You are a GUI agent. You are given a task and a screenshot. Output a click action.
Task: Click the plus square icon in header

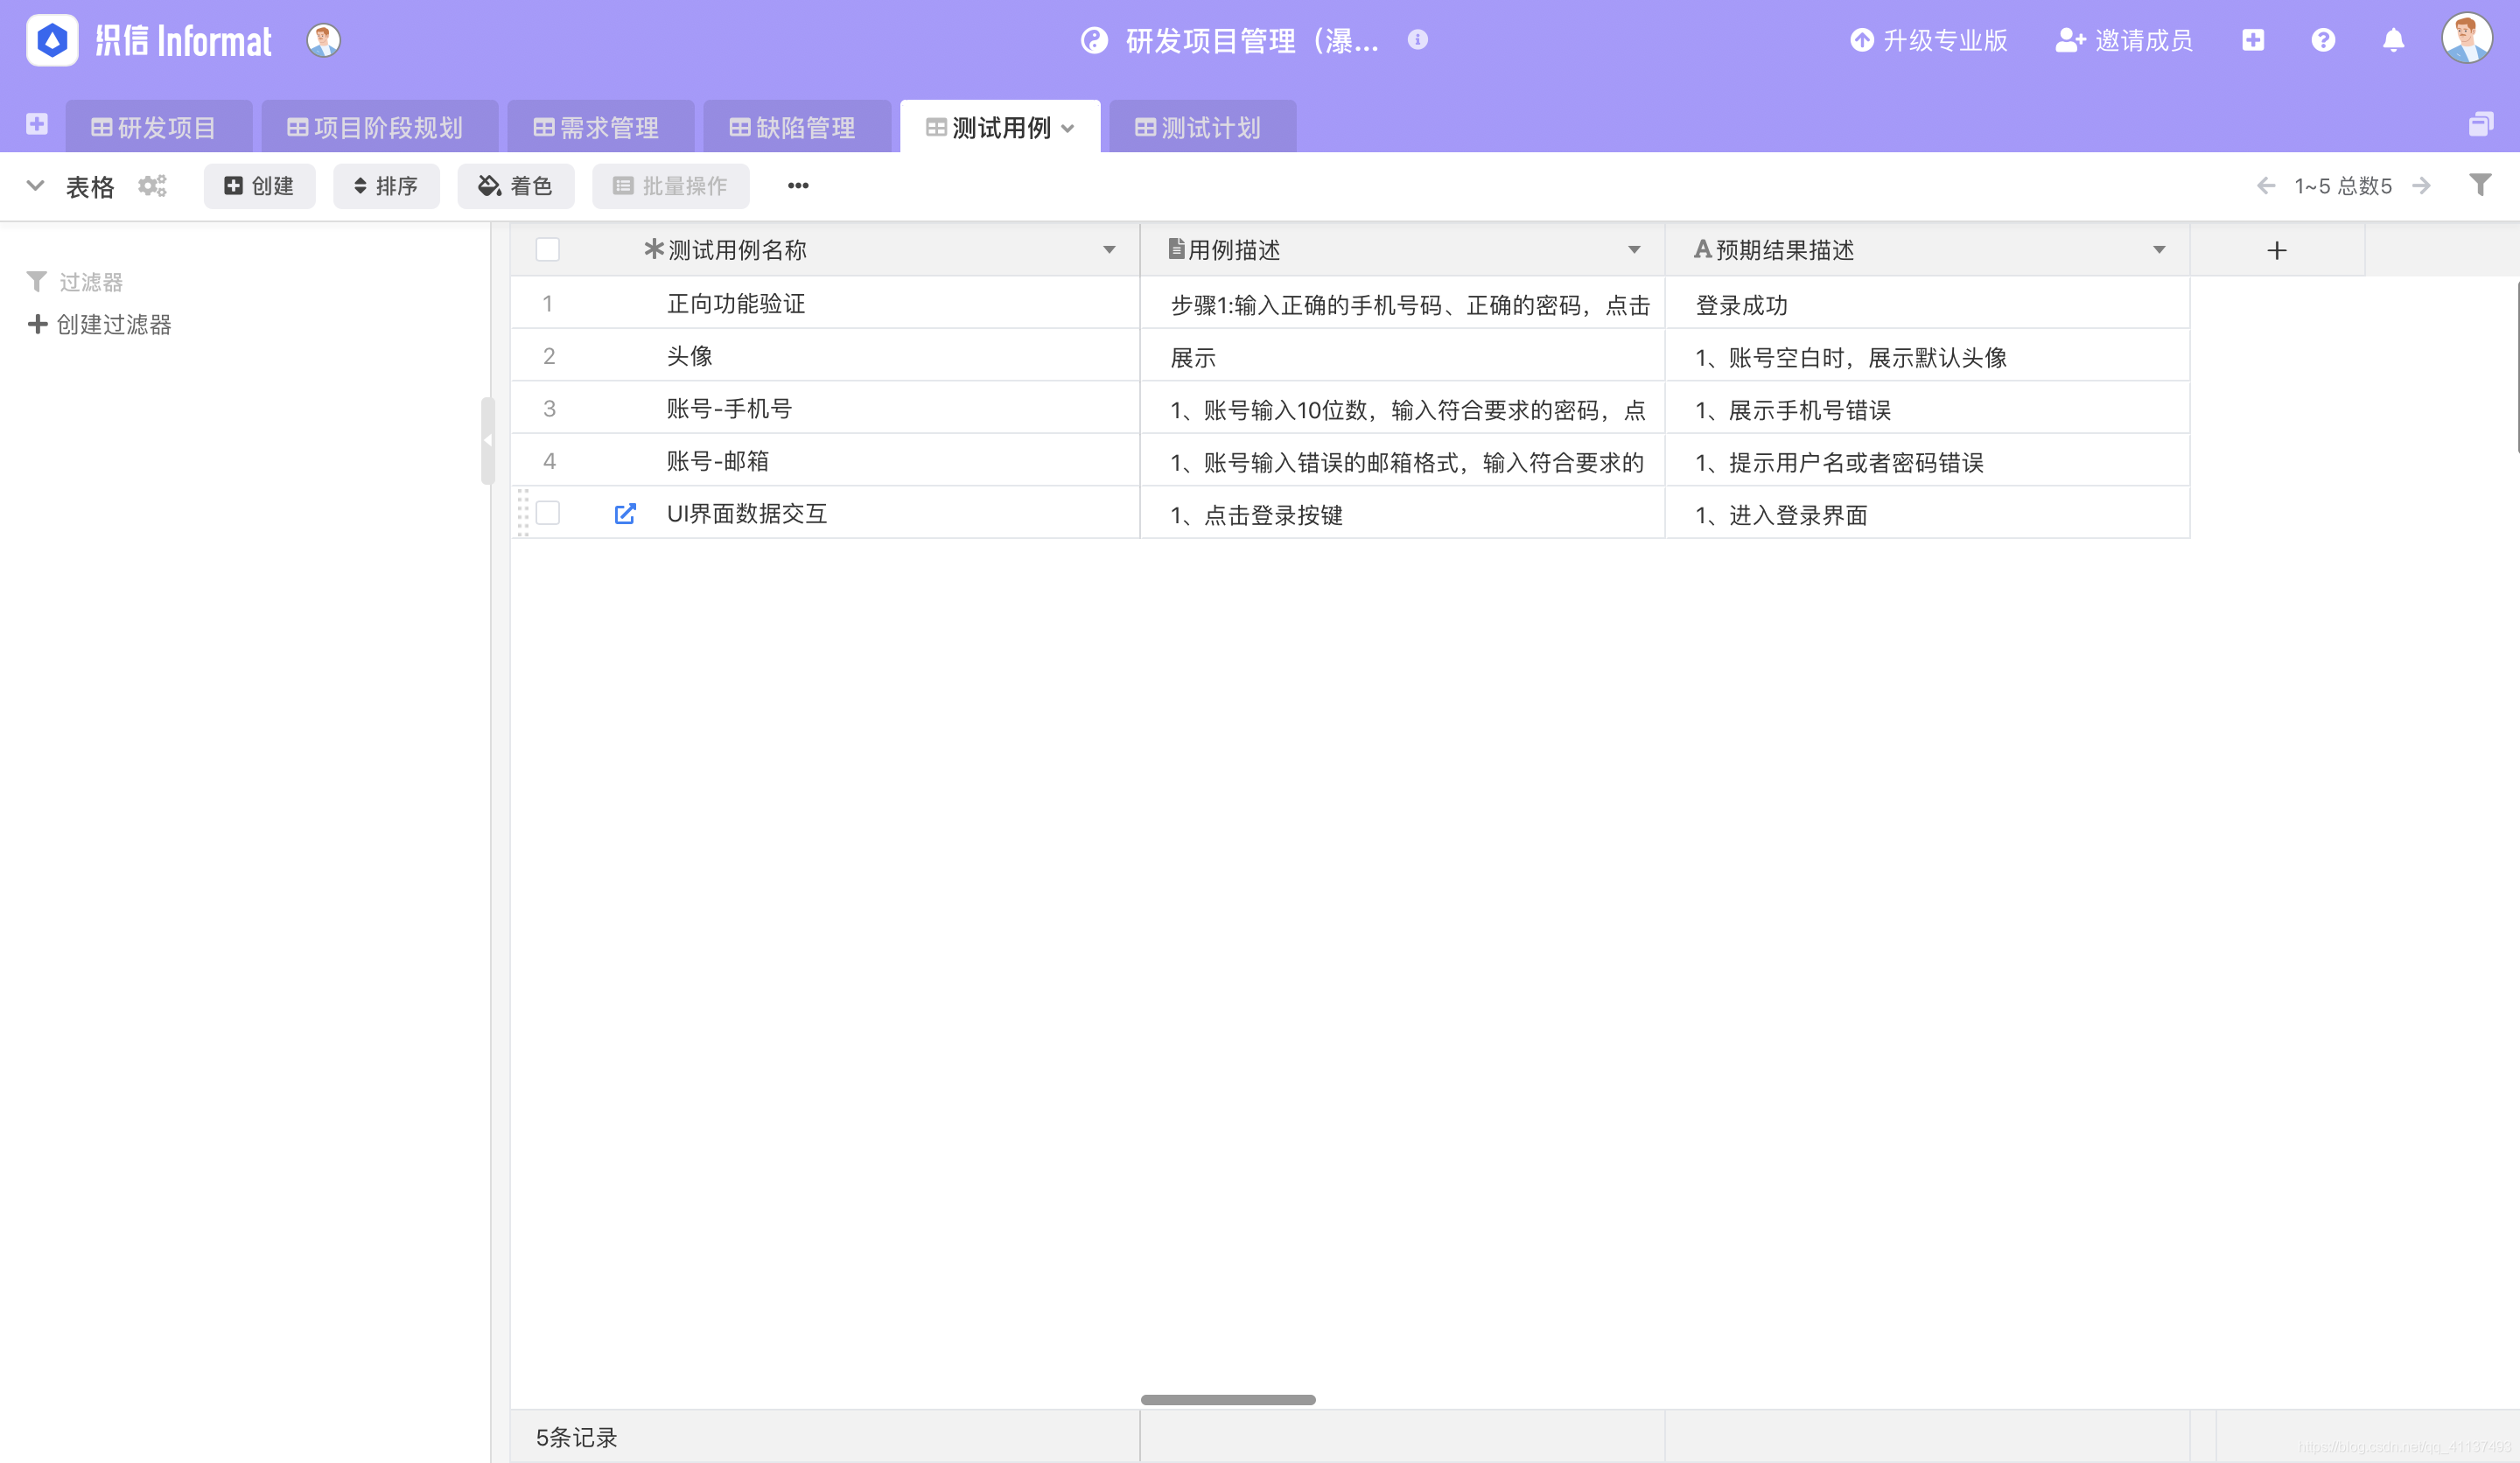point(2253,40)
